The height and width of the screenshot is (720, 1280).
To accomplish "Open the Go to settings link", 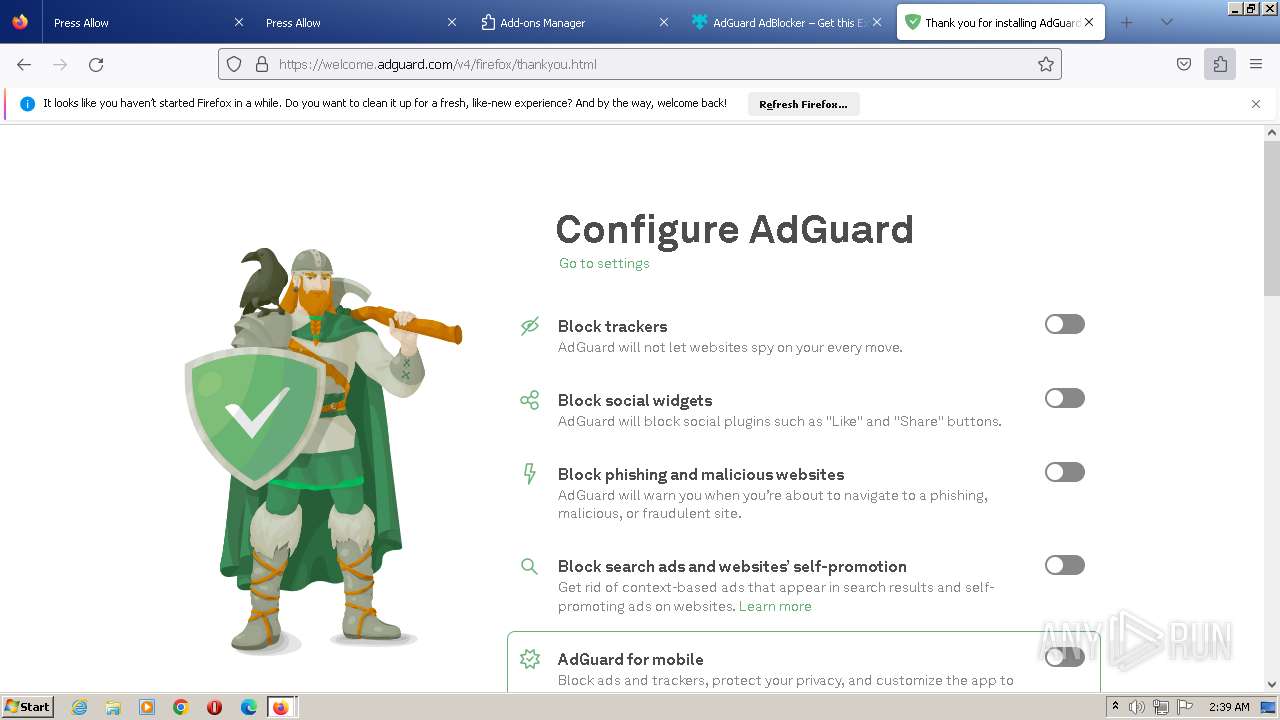I will pyautogui.click(x=604, y=263).
